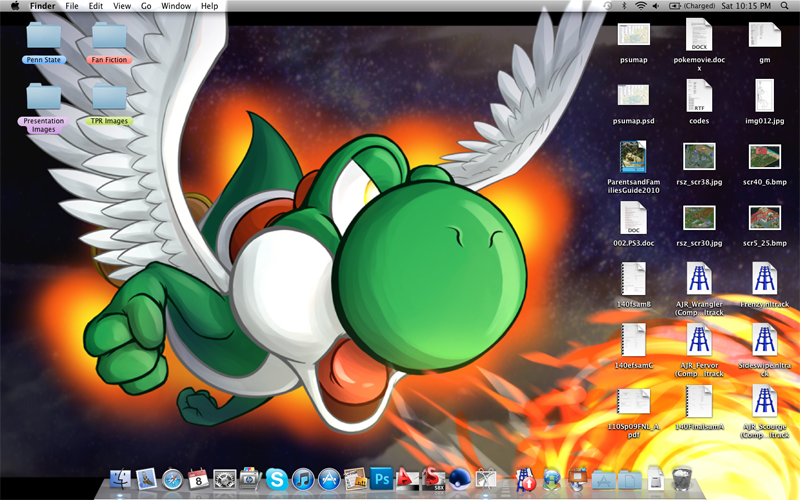Open iTunes music note icon

click(303, 480)
